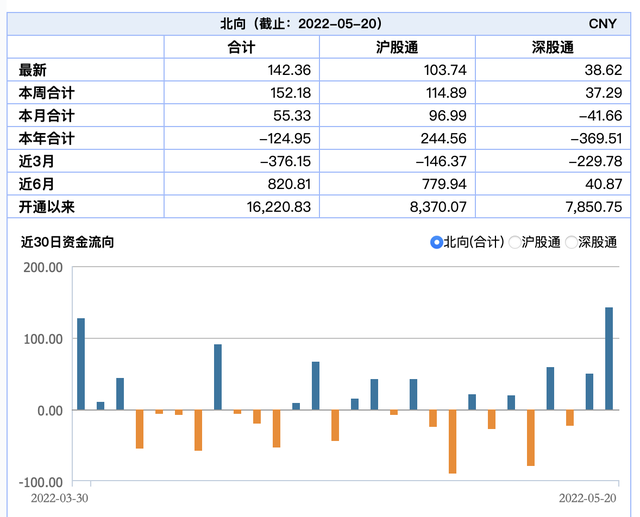This screenshot has height=517, width=640.
Task: Click the value 779.94
Action: 444,184
